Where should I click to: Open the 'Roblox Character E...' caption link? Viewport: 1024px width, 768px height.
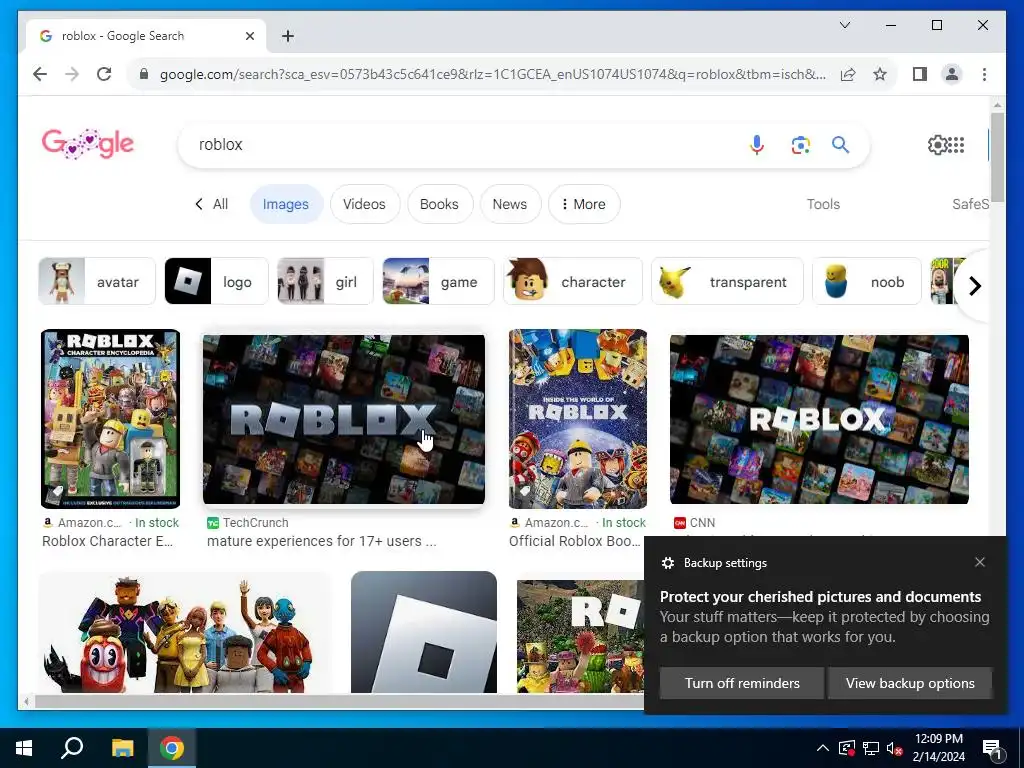coord(108,541)
